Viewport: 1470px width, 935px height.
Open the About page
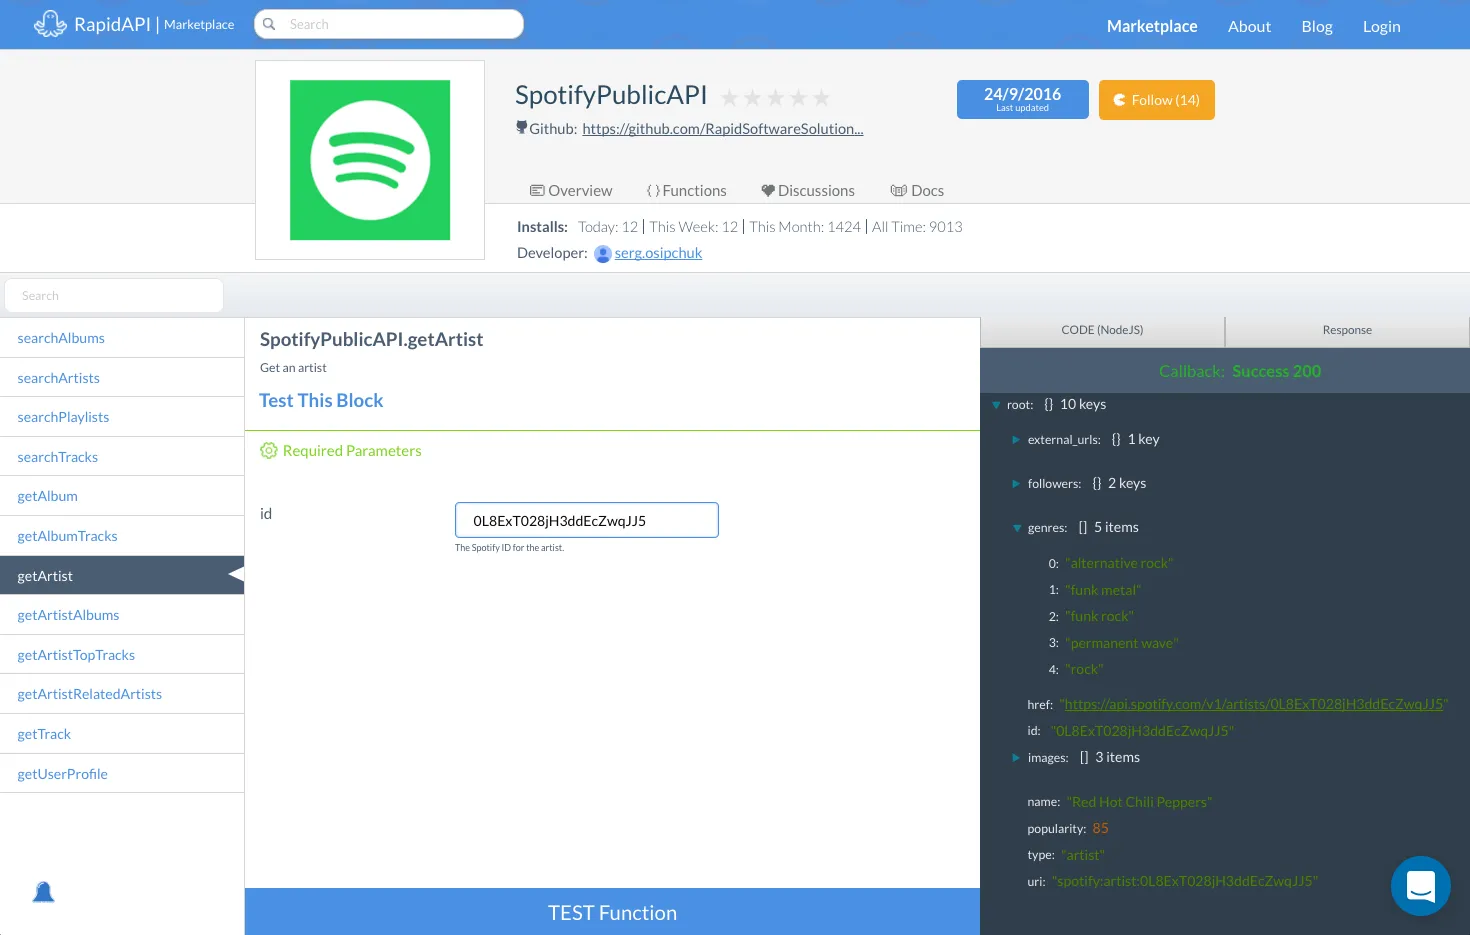coord(1249,27)
